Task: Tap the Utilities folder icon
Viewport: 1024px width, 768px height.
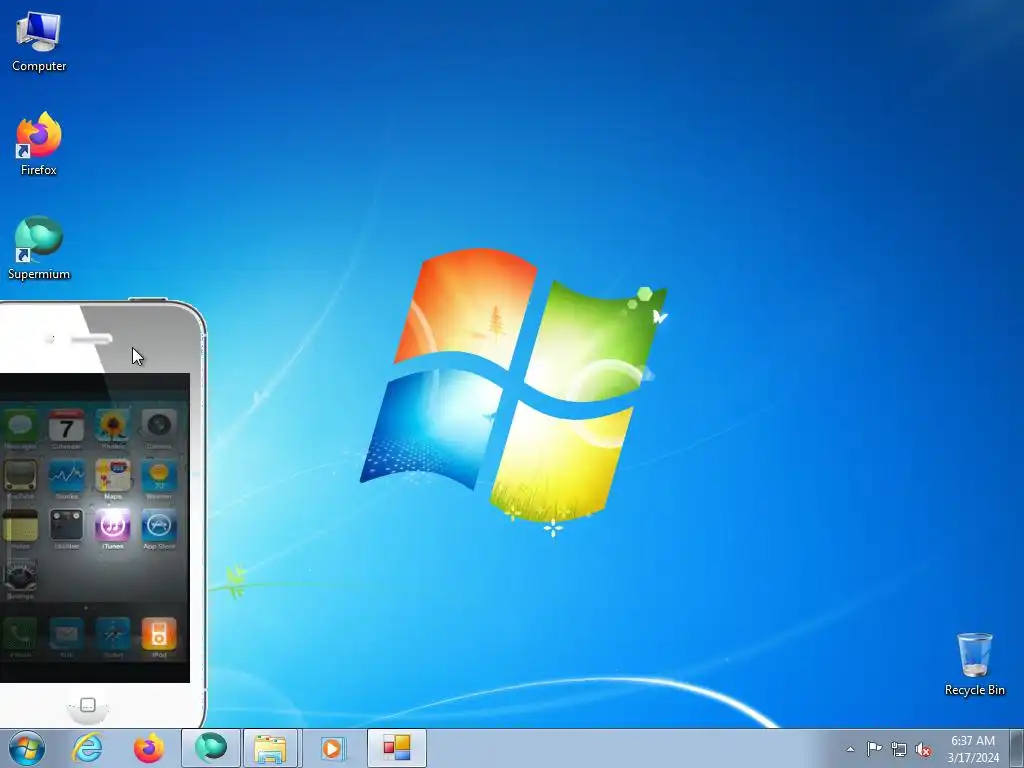Action: pos(67,526)
